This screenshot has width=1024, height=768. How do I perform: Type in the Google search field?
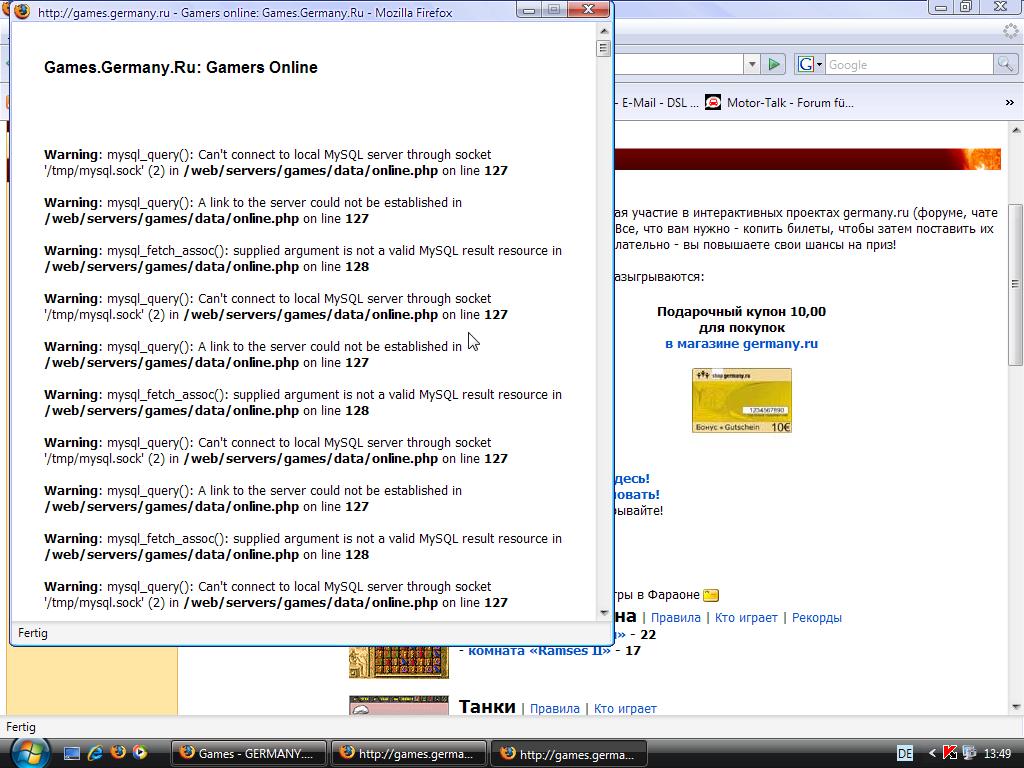click(x=906, y=64)
